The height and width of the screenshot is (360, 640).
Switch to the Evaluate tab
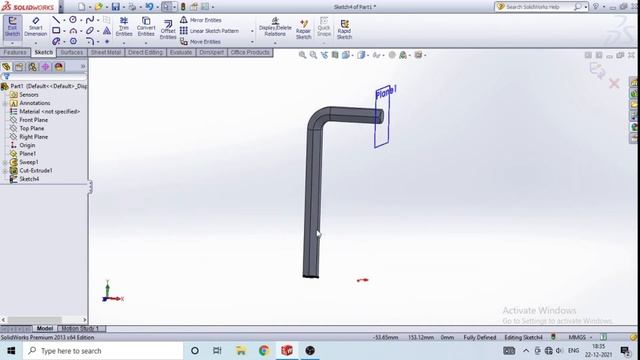(181, 52)
